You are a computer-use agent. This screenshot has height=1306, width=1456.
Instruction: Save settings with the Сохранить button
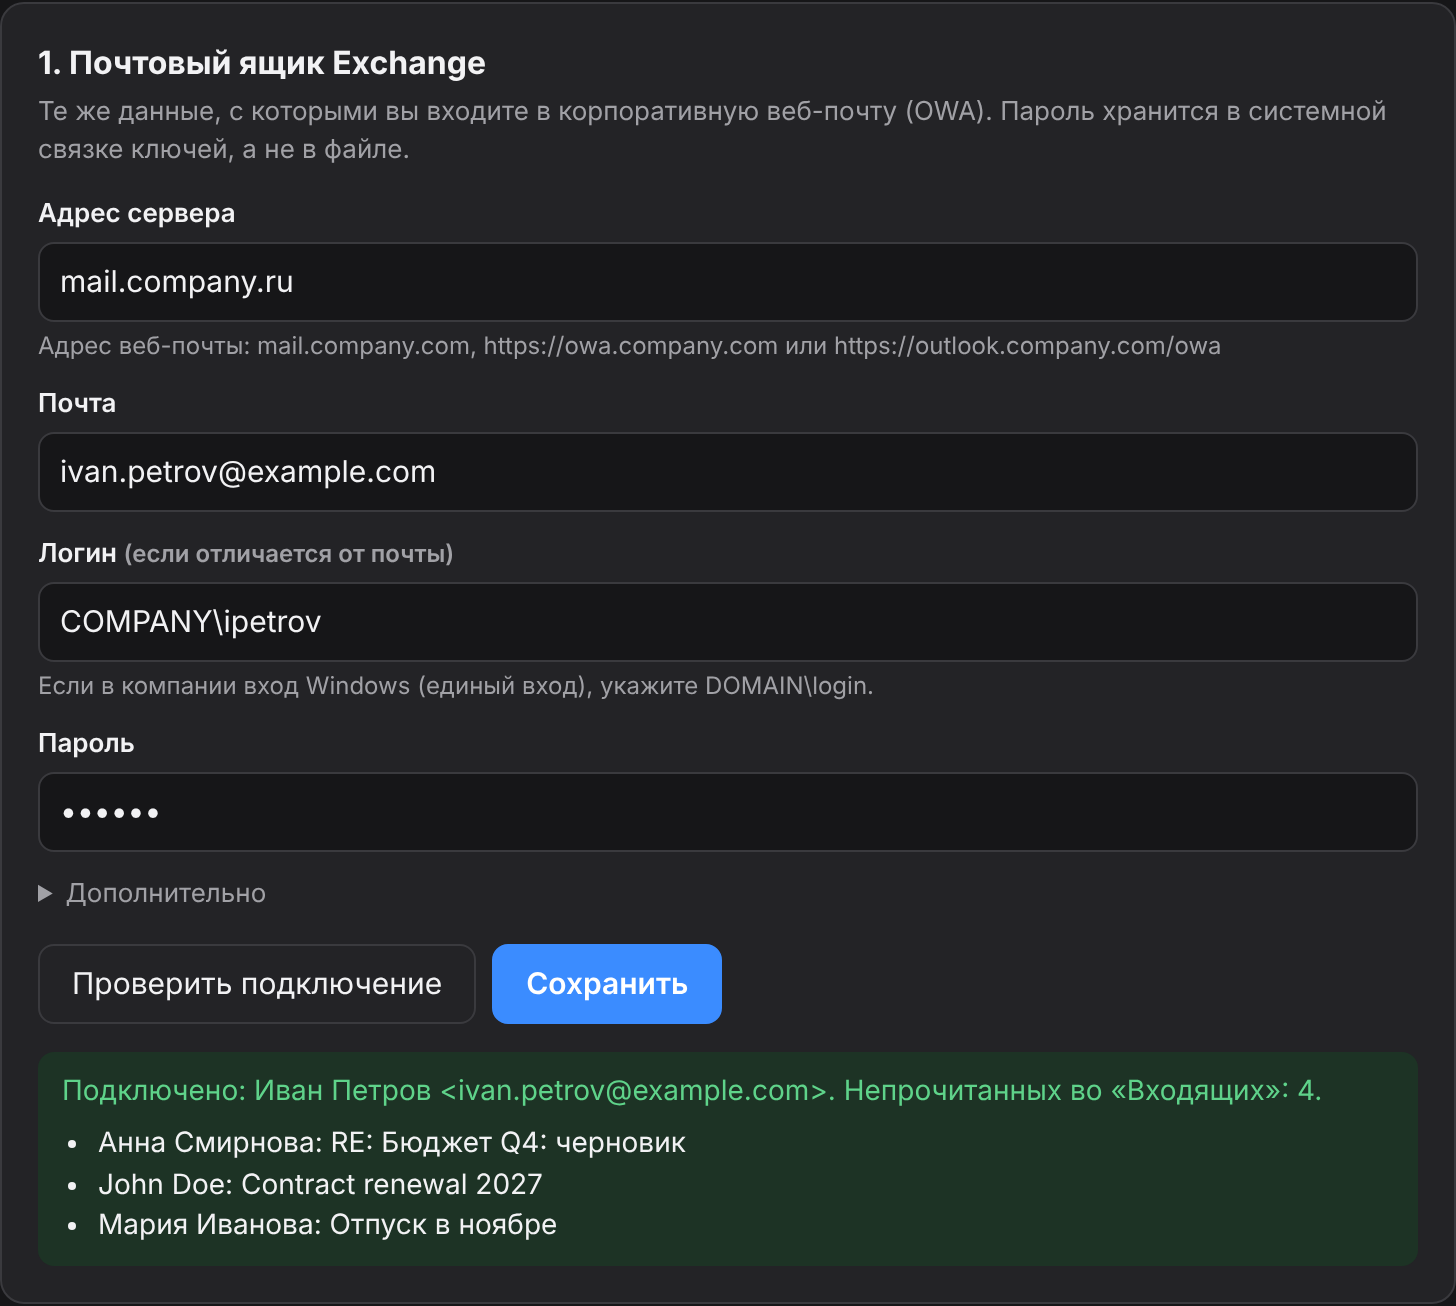tap(607, 984)
